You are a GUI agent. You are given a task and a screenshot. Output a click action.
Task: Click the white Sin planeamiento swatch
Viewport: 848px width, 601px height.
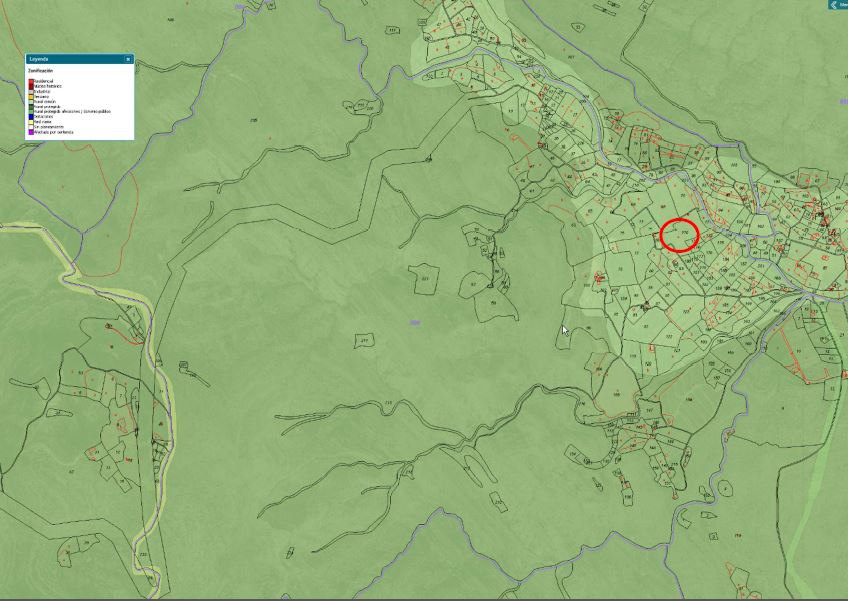click(31, 126)
